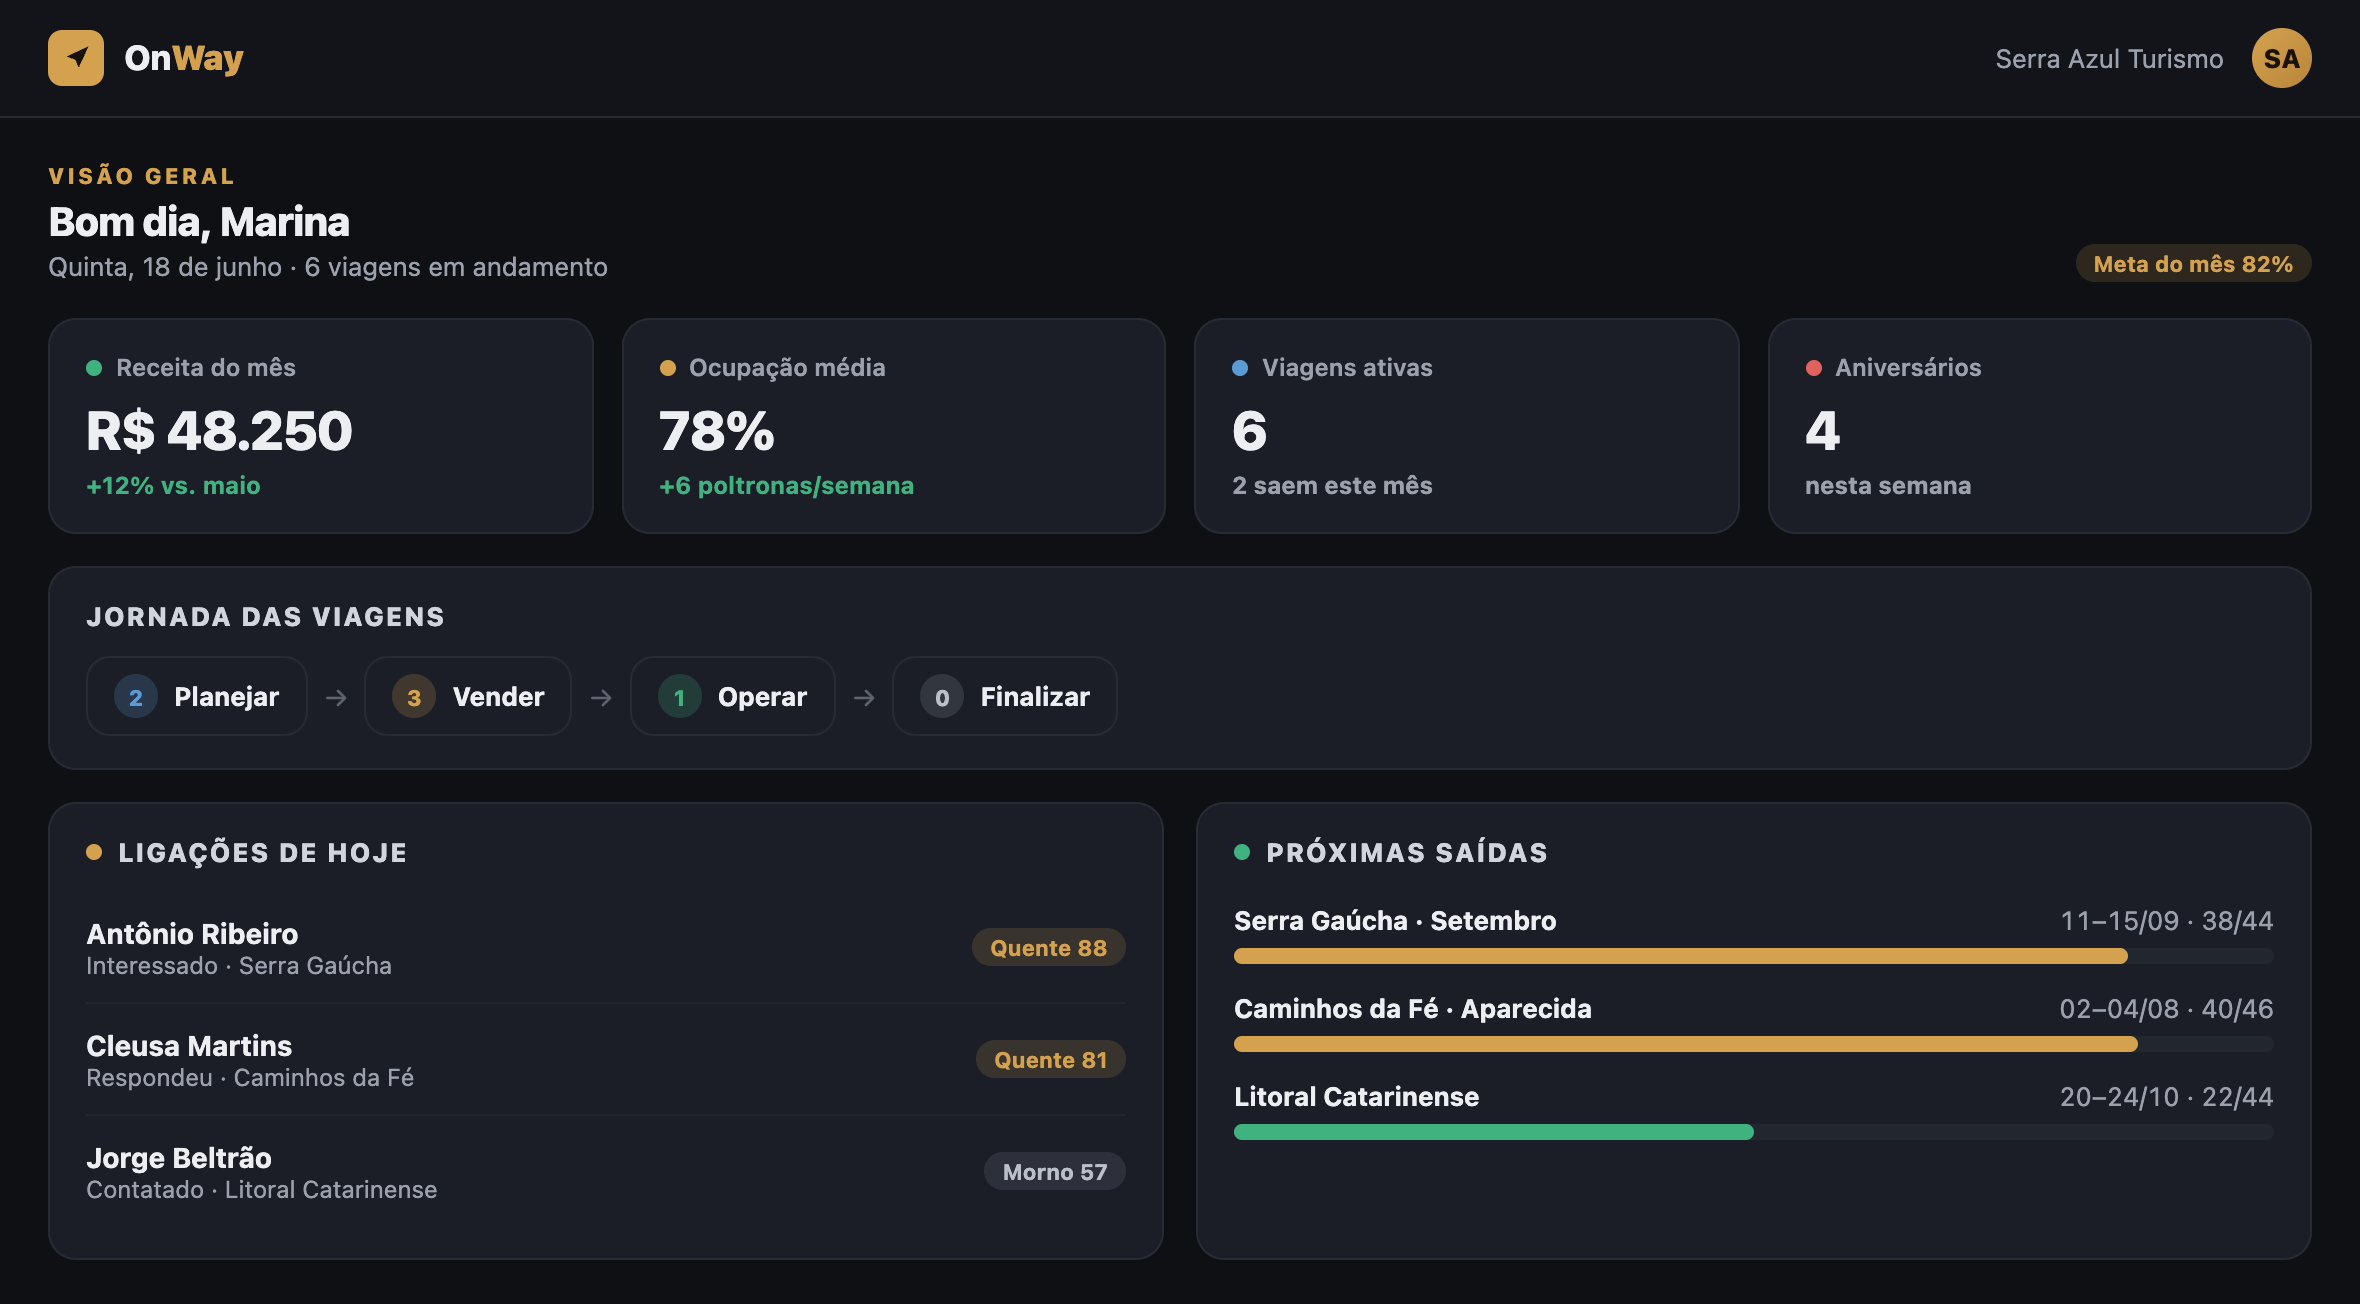Click the Morno 57 score badge
This screenshot has width=2360, height=1304.
(x=1054, y=1172)
